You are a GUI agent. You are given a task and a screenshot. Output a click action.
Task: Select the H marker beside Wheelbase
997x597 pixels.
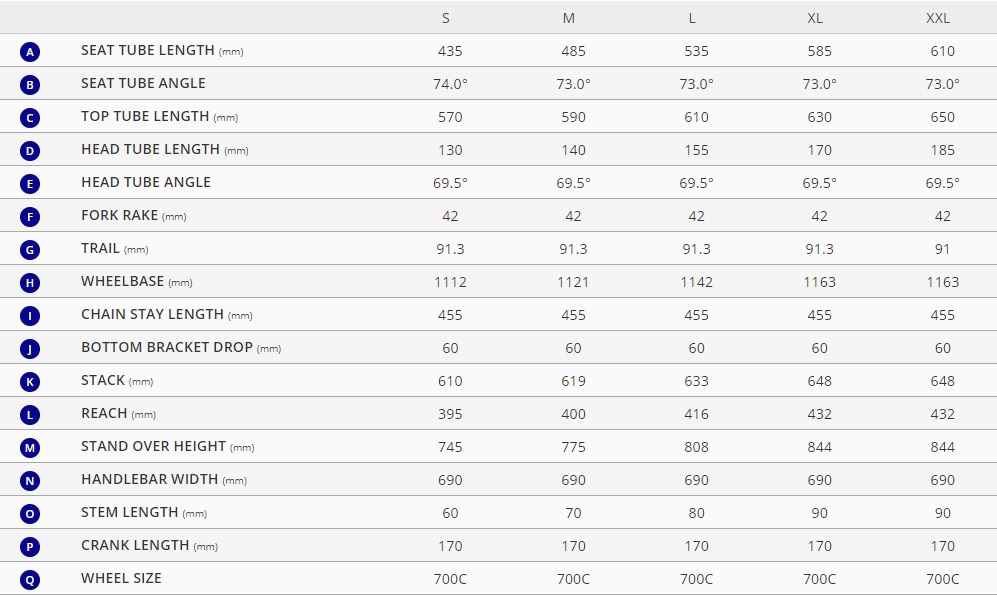coord(30,283)
